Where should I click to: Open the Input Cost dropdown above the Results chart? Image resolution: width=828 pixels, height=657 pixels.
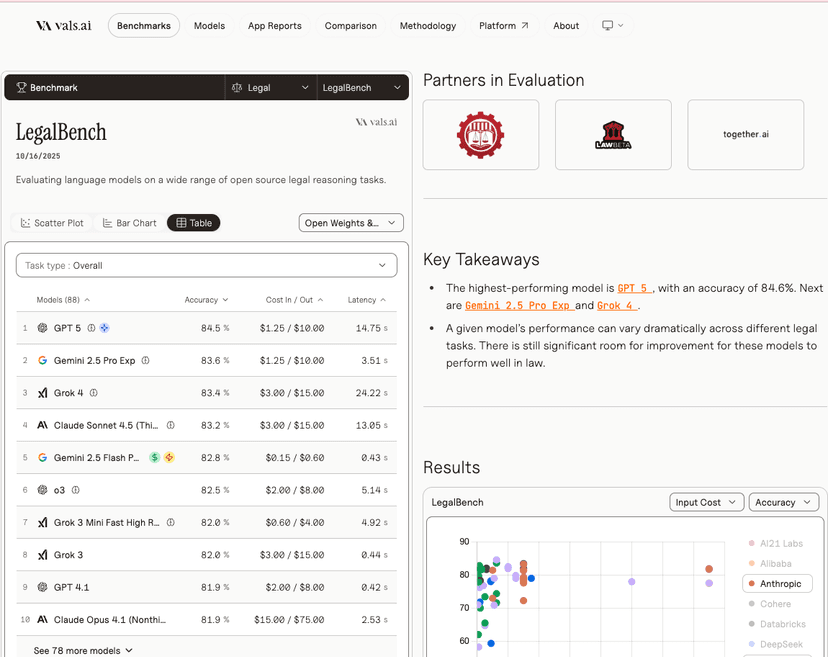(706, 502)
